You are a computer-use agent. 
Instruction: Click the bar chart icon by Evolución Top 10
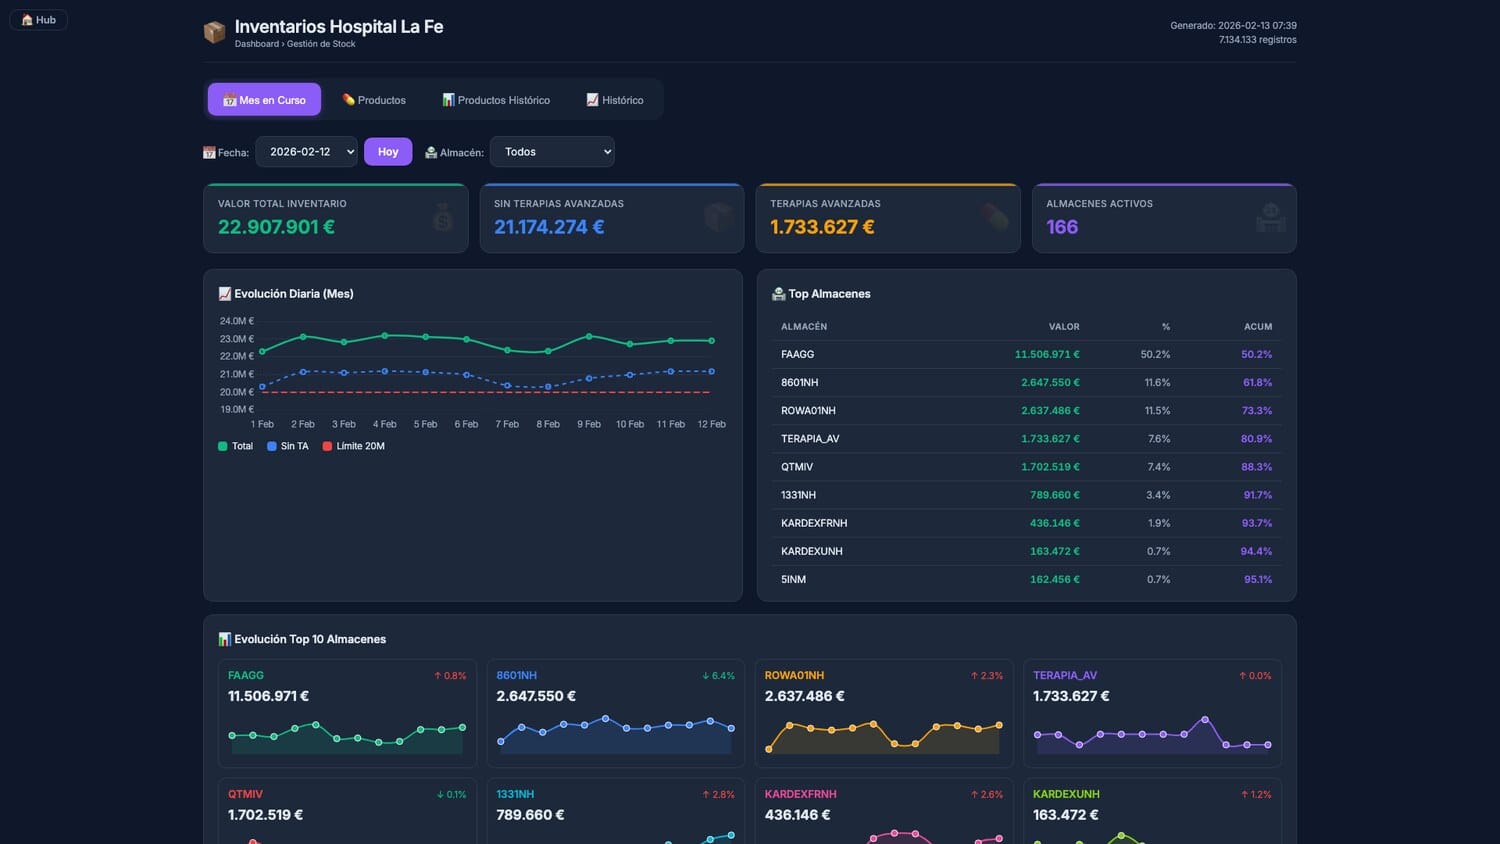225,639
